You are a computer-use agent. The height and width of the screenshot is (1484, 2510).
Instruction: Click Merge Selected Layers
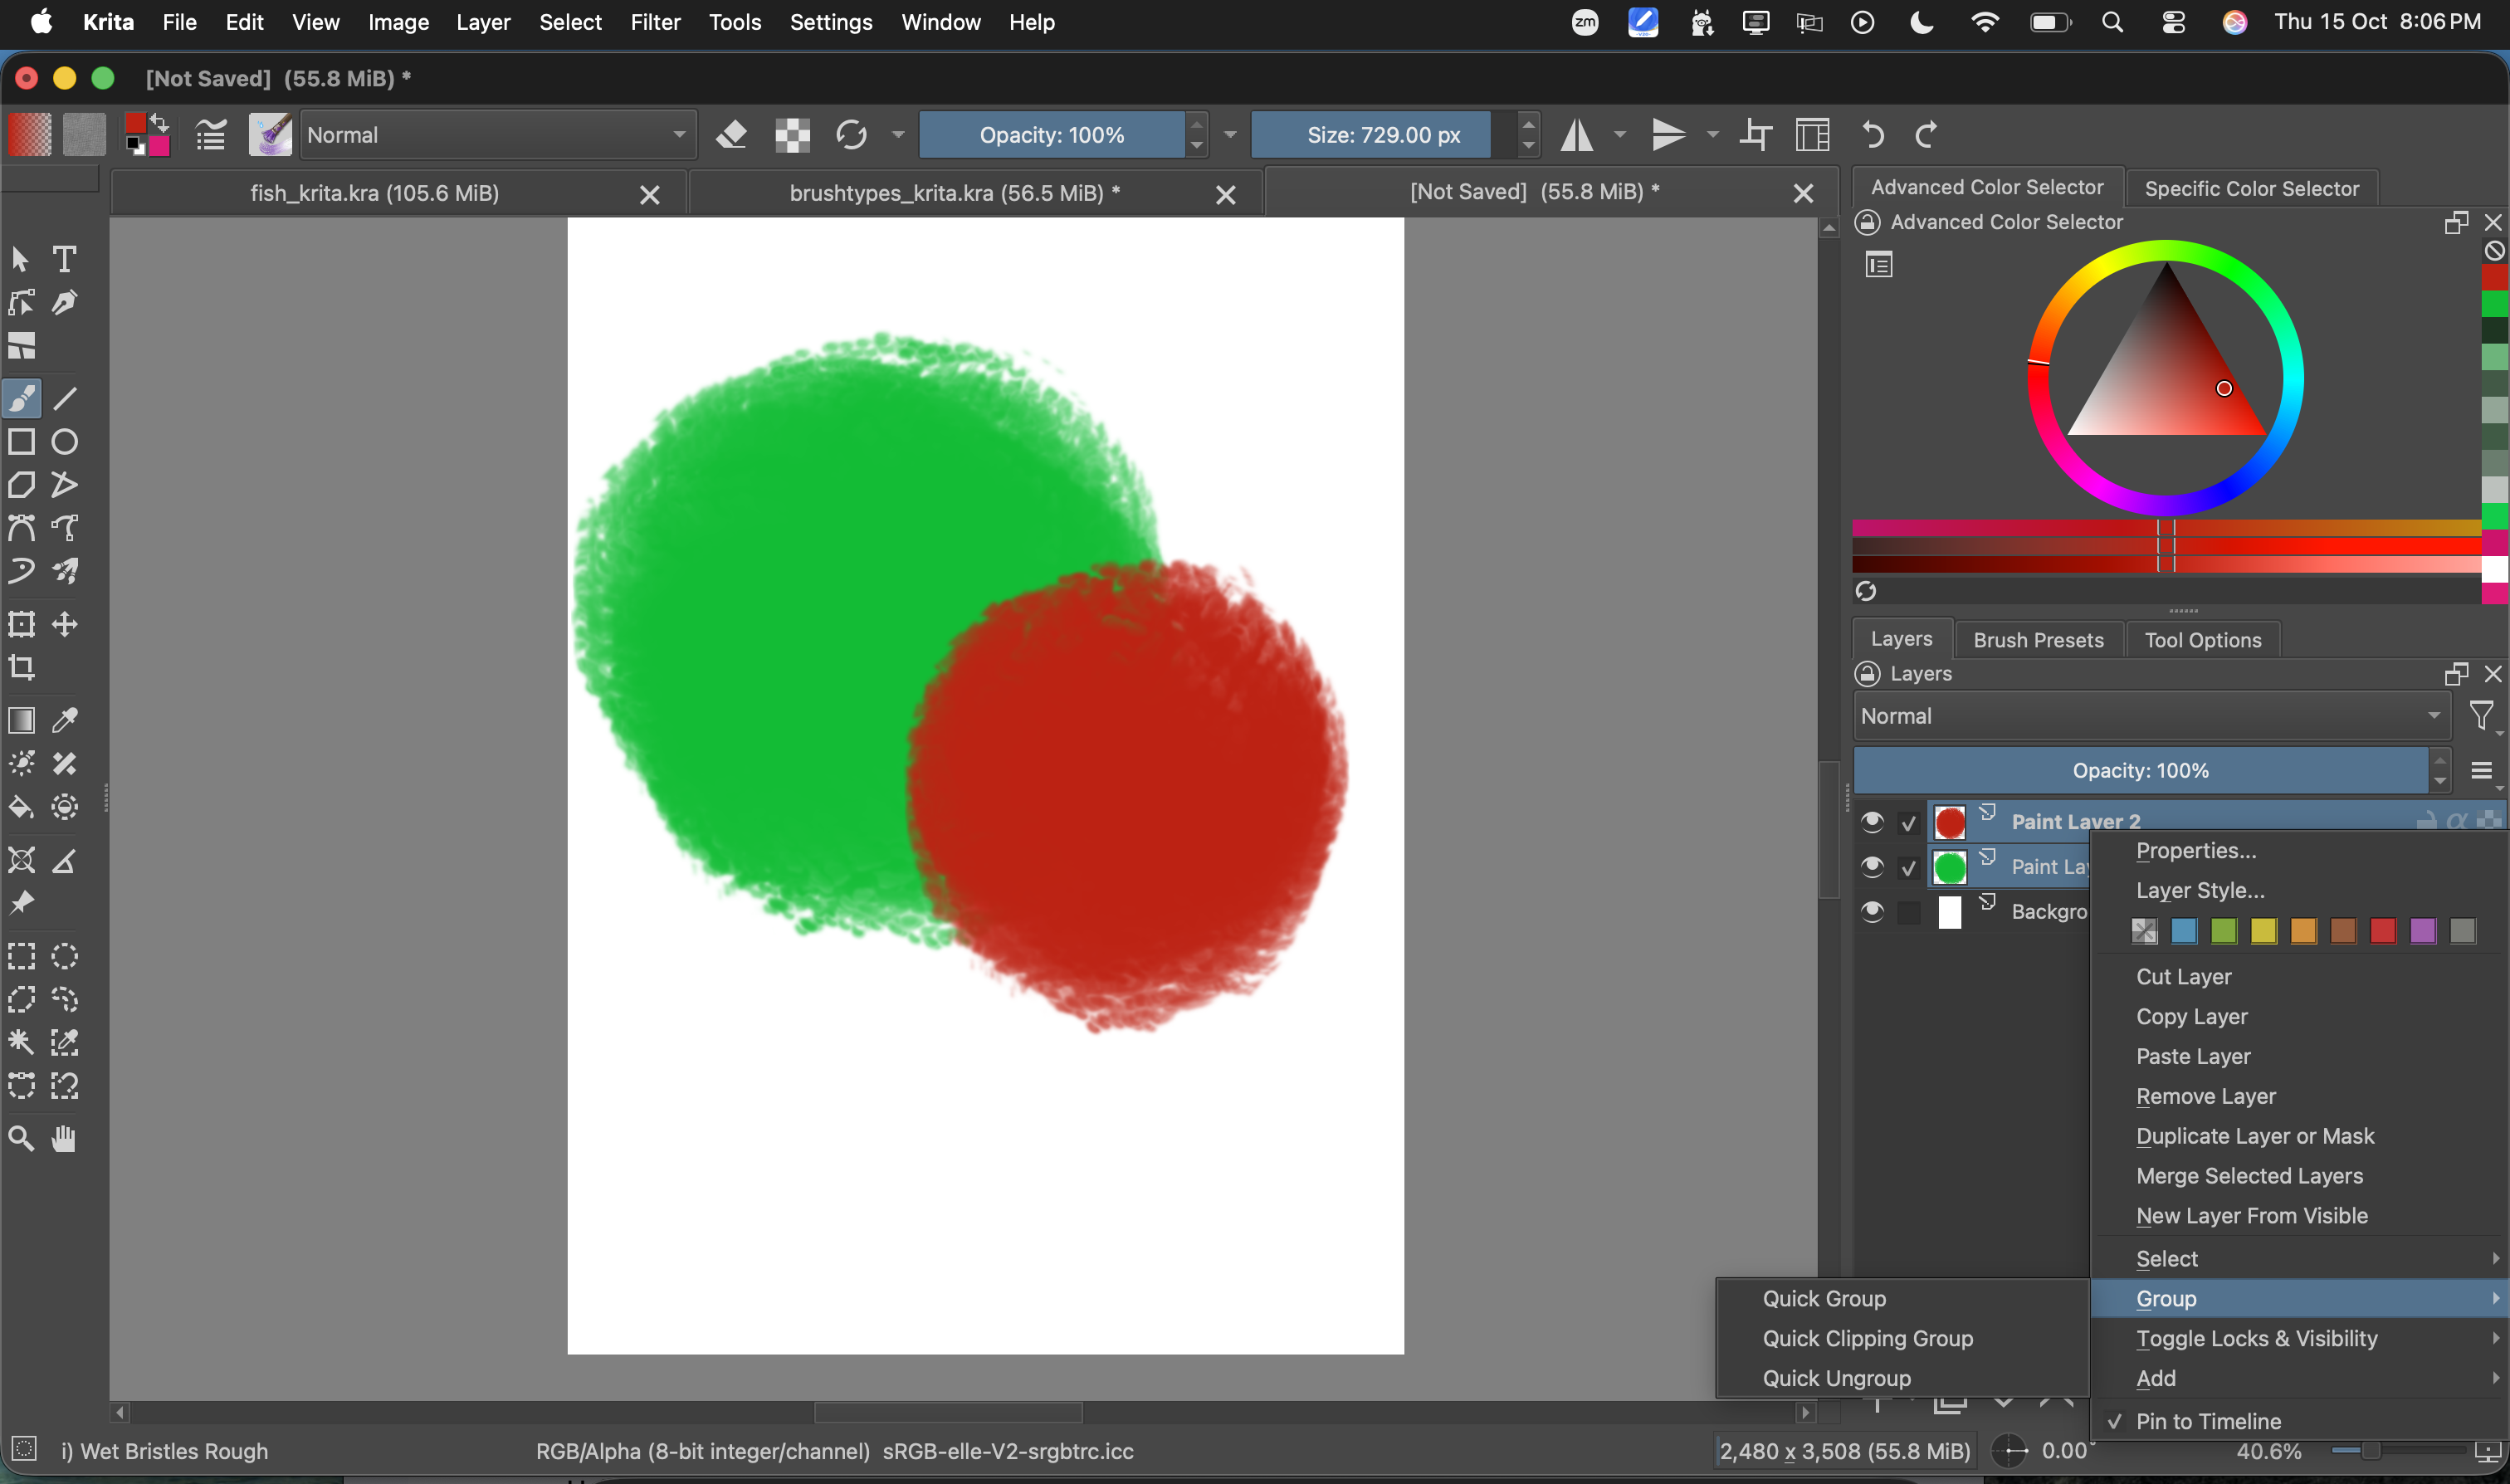(2299, 1176)
